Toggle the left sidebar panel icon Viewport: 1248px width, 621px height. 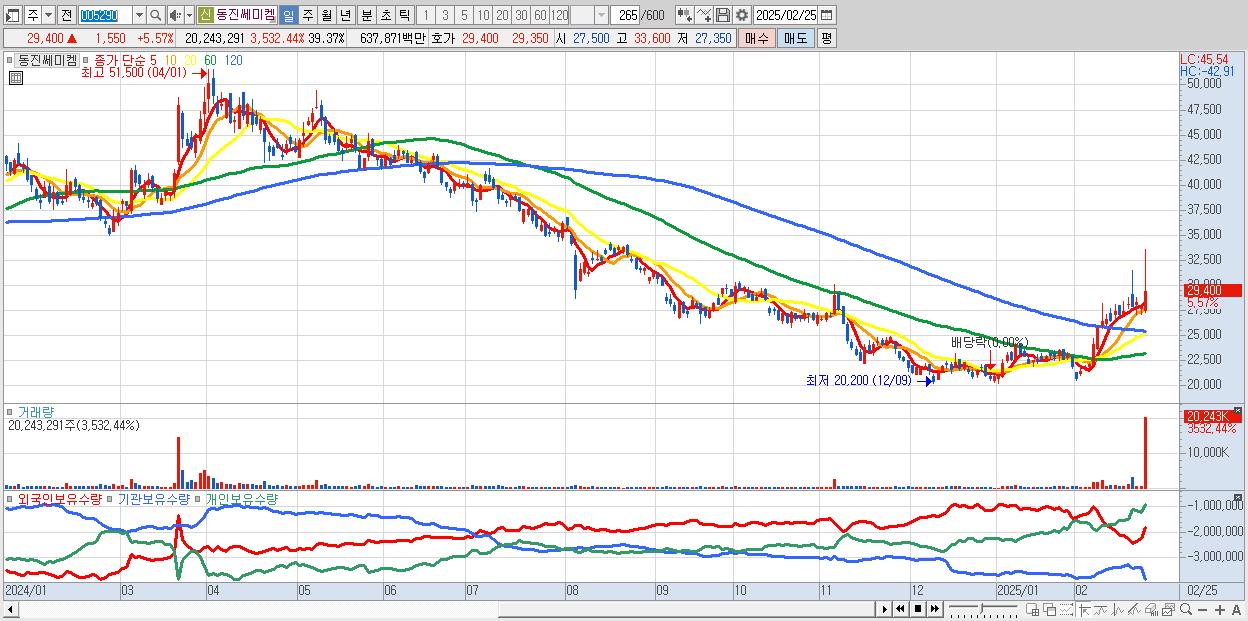pos(13,15)
